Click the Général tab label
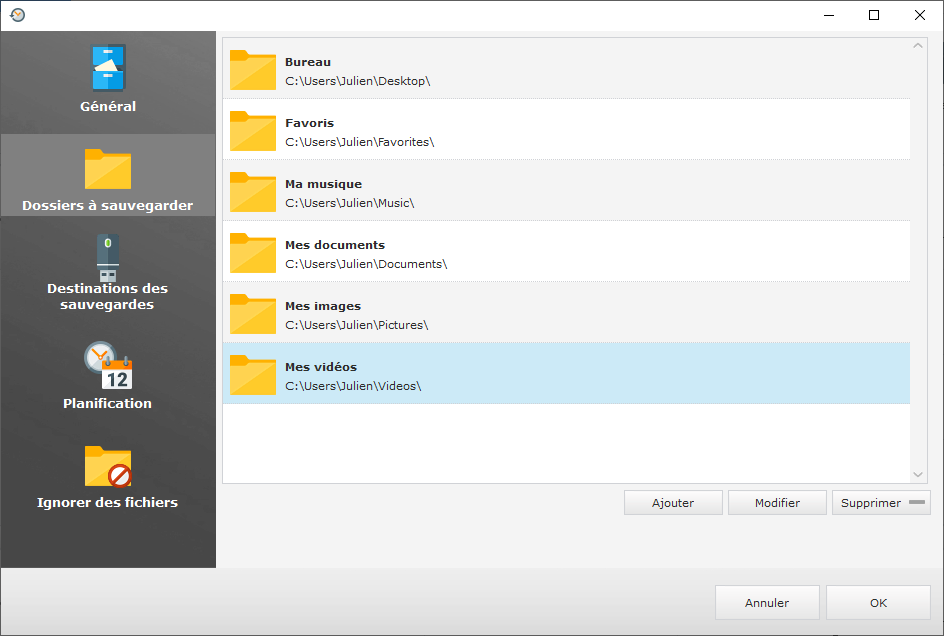Viewport: 944px width, 636px height. tap(108, 106)
